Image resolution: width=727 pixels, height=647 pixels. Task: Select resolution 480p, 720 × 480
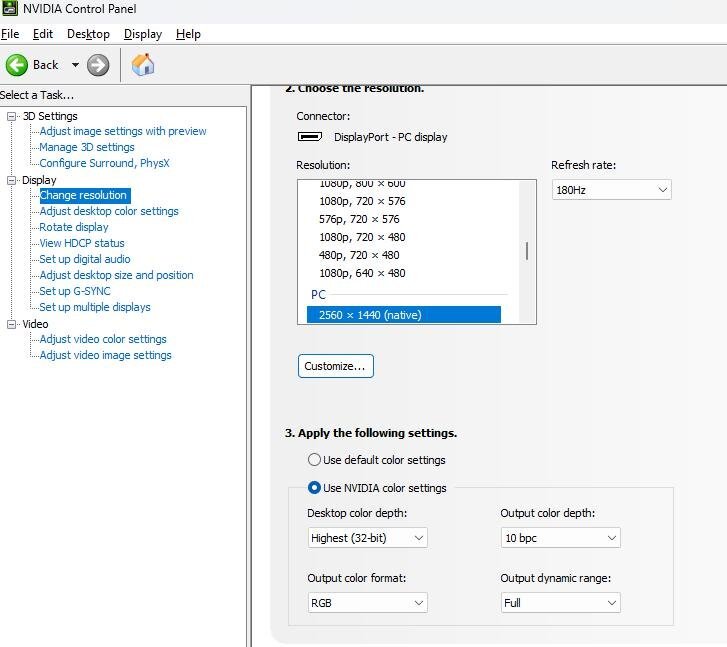tap(359, 255)
